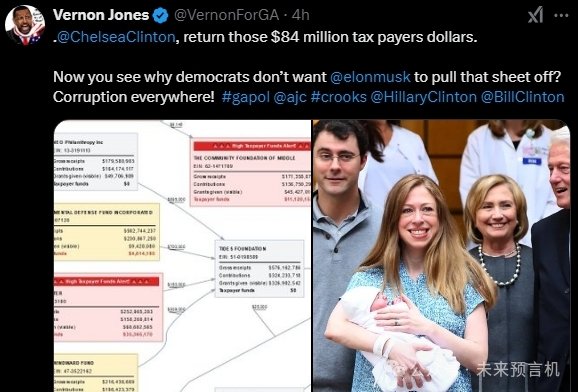
Task: Open the Grok xI icon
Action: [x=535, y=15]
